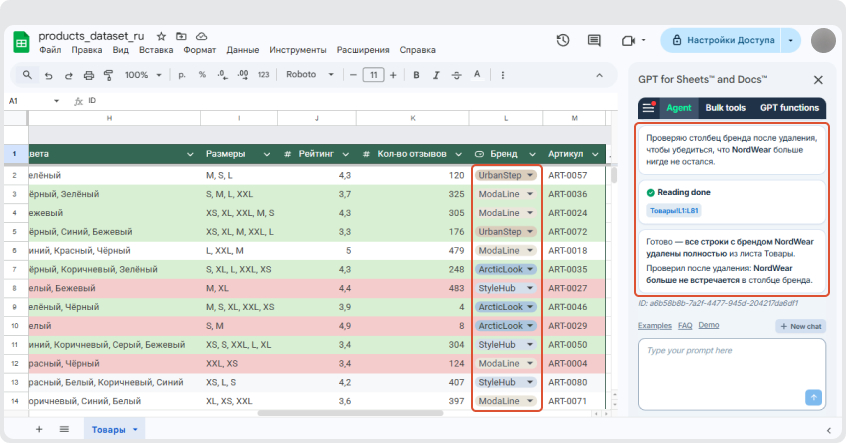
Task: Start a New chat
Action: (x=800, y=326)
